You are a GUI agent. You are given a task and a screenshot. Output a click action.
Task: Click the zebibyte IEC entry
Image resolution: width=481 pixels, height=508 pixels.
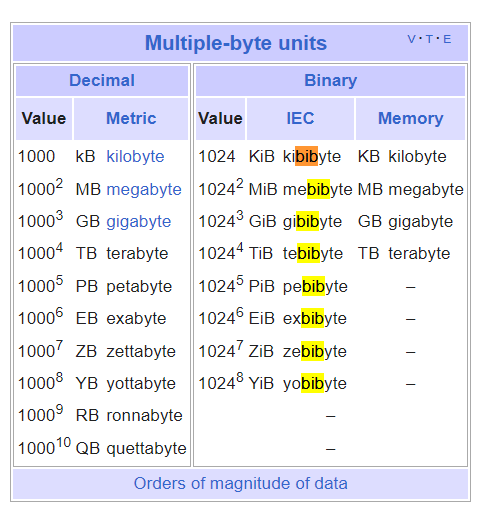click(315, 351)
